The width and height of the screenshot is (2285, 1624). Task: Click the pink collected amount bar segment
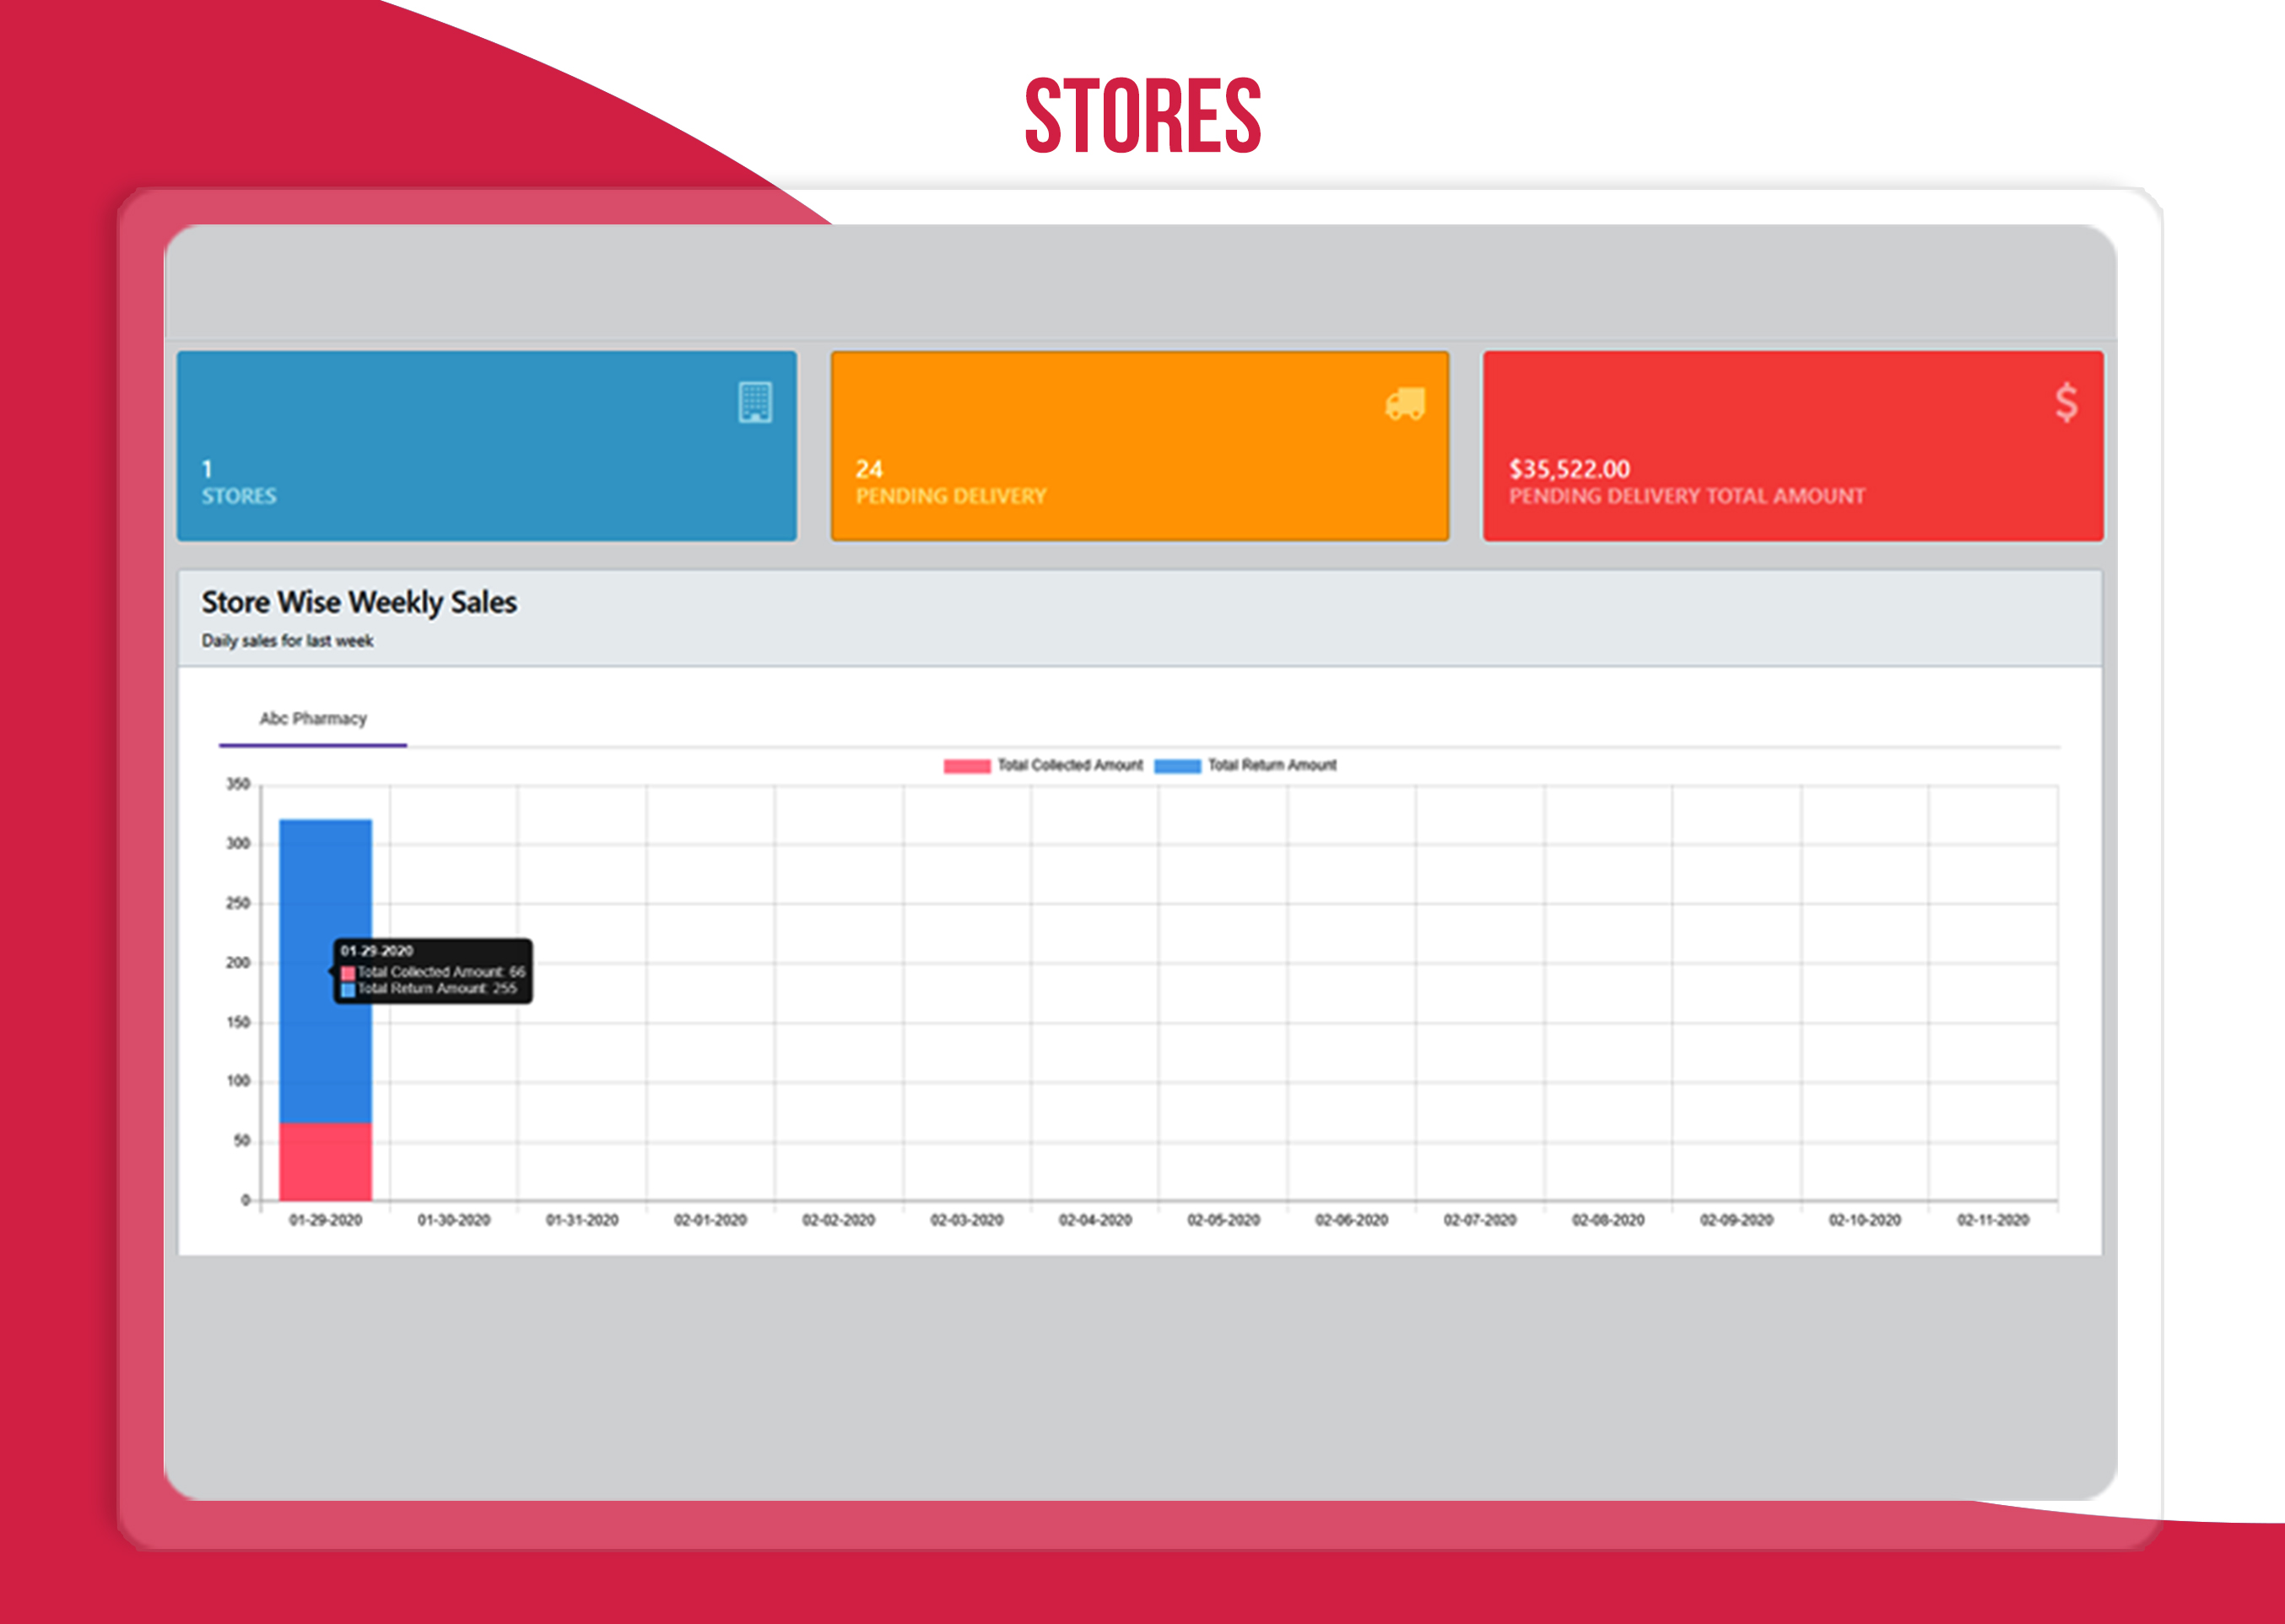click(325, 1161)
